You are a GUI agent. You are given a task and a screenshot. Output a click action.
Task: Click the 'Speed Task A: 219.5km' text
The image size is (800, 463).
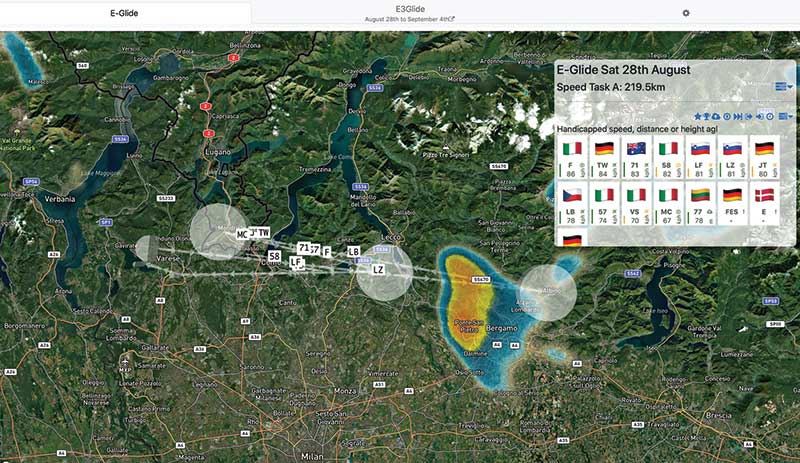pyautogui.click(x=610, y=87)
